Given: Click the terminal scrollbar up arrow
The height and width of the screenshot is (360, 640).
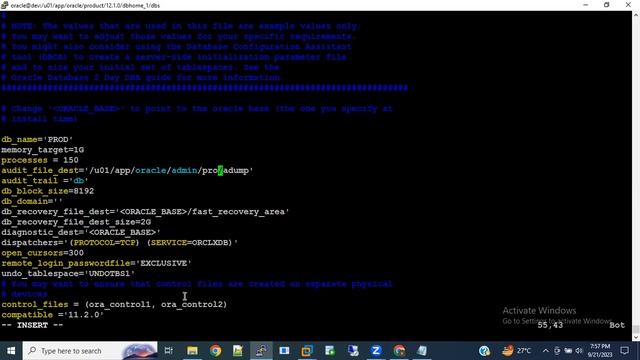Looking at the screenshot, I should tap(636, 15).
